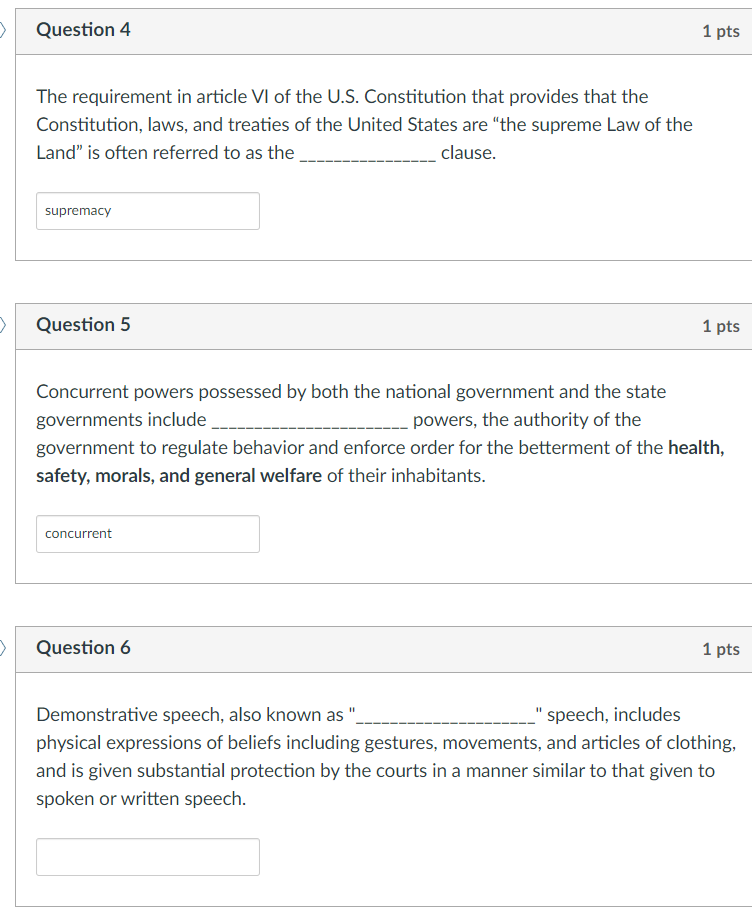Click the word "concurrent" inside its answer box
The width and height of the screenshot is (752, 913).
coord(79,533)
